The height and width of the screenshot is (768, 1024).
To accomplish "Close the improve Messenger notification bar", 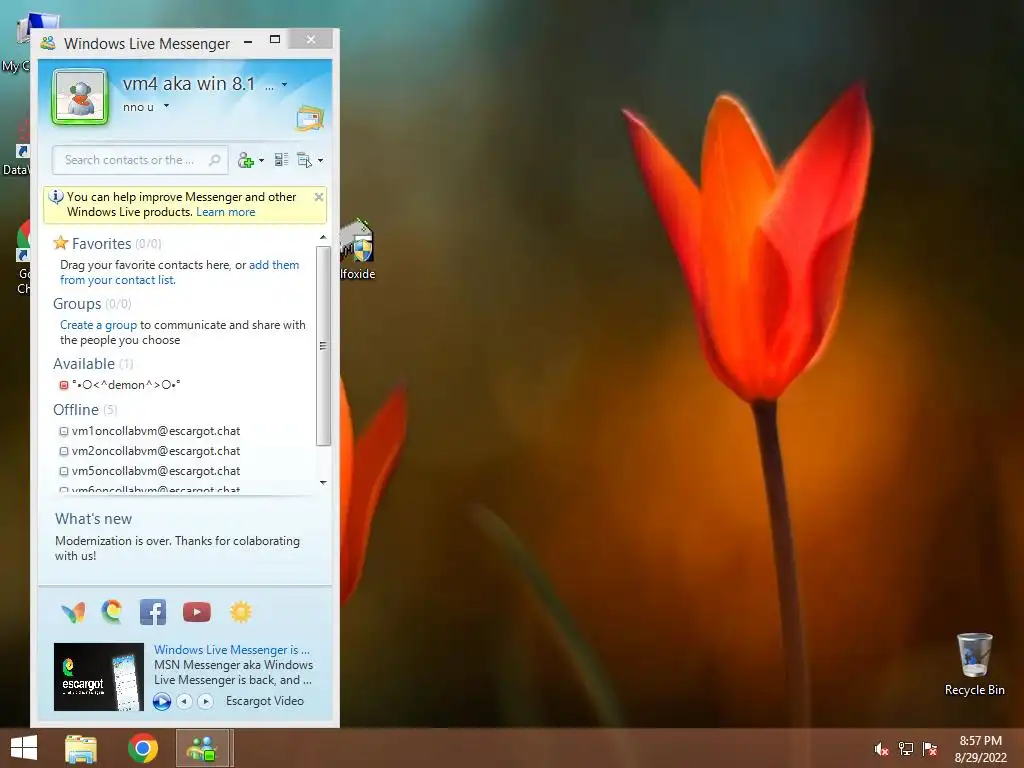I will click(x=319, y=197).
